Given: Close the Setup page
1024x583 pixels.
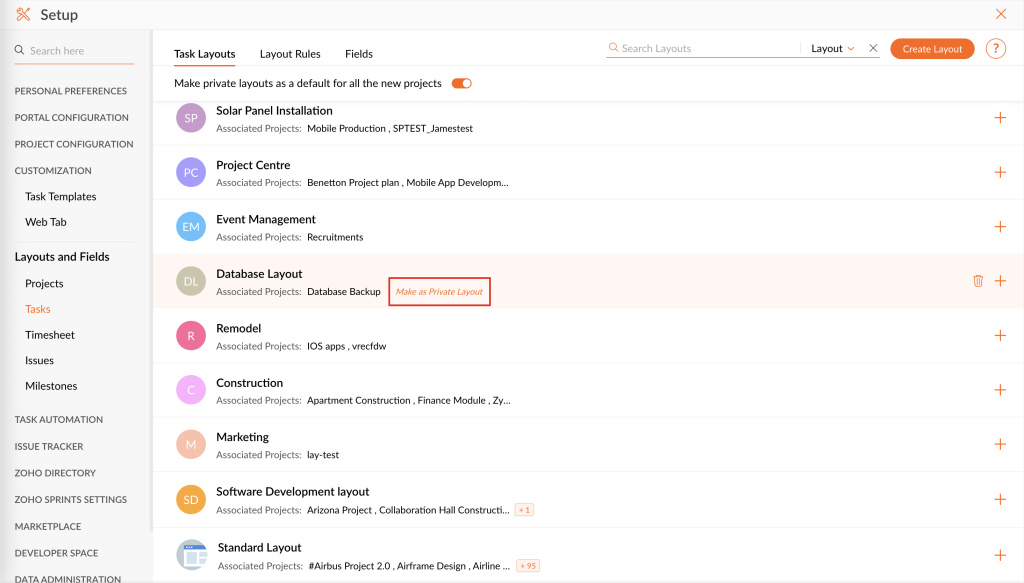Looking at the screenshot, I should [1001, 14].
